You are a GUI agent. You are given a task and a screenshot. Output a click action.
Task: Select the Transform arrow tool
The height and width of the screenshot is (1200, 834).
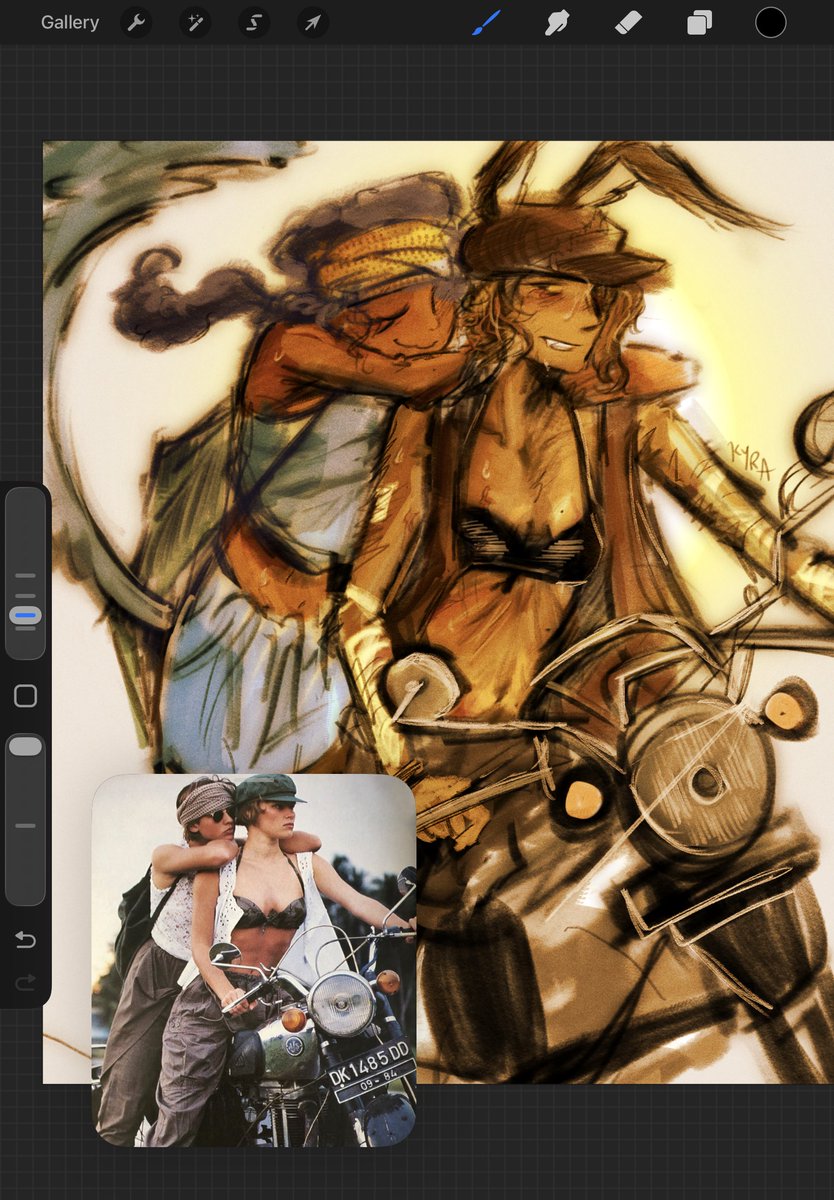click(313, 22)
